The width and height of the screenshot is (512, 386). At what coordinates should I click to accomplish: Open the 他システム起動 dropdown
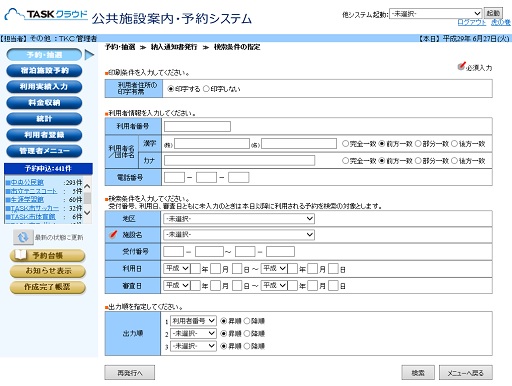tap(436, 13)
